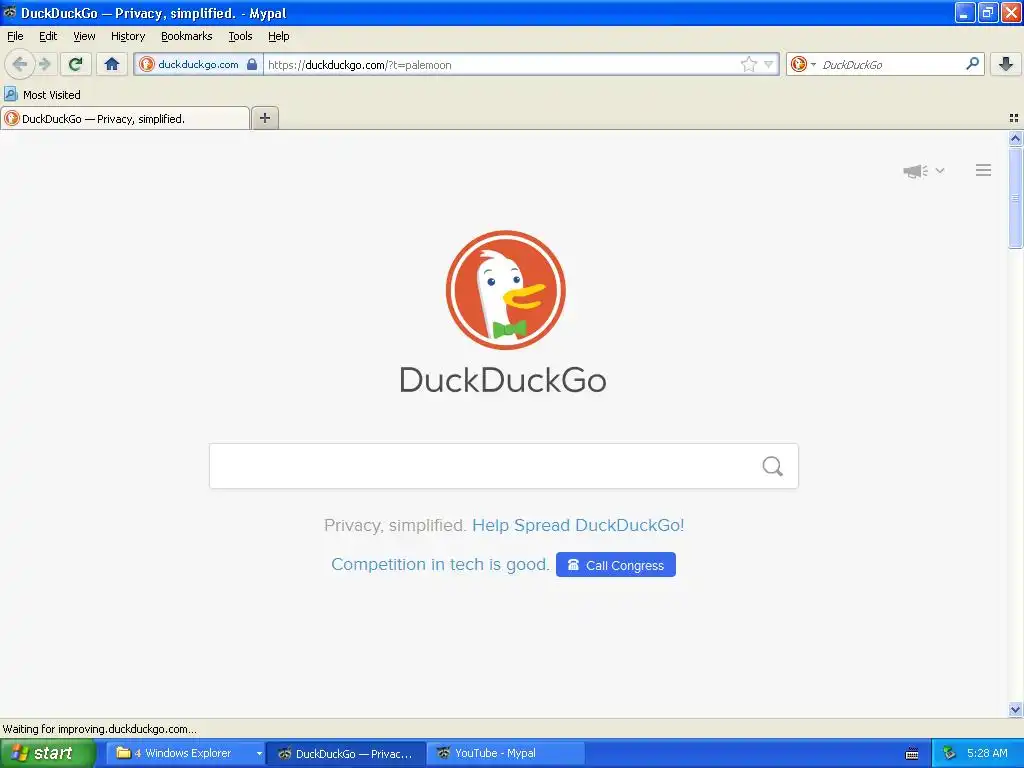
Task: Select DuckDuckGo taskbar window button
Action: point(346,753)
